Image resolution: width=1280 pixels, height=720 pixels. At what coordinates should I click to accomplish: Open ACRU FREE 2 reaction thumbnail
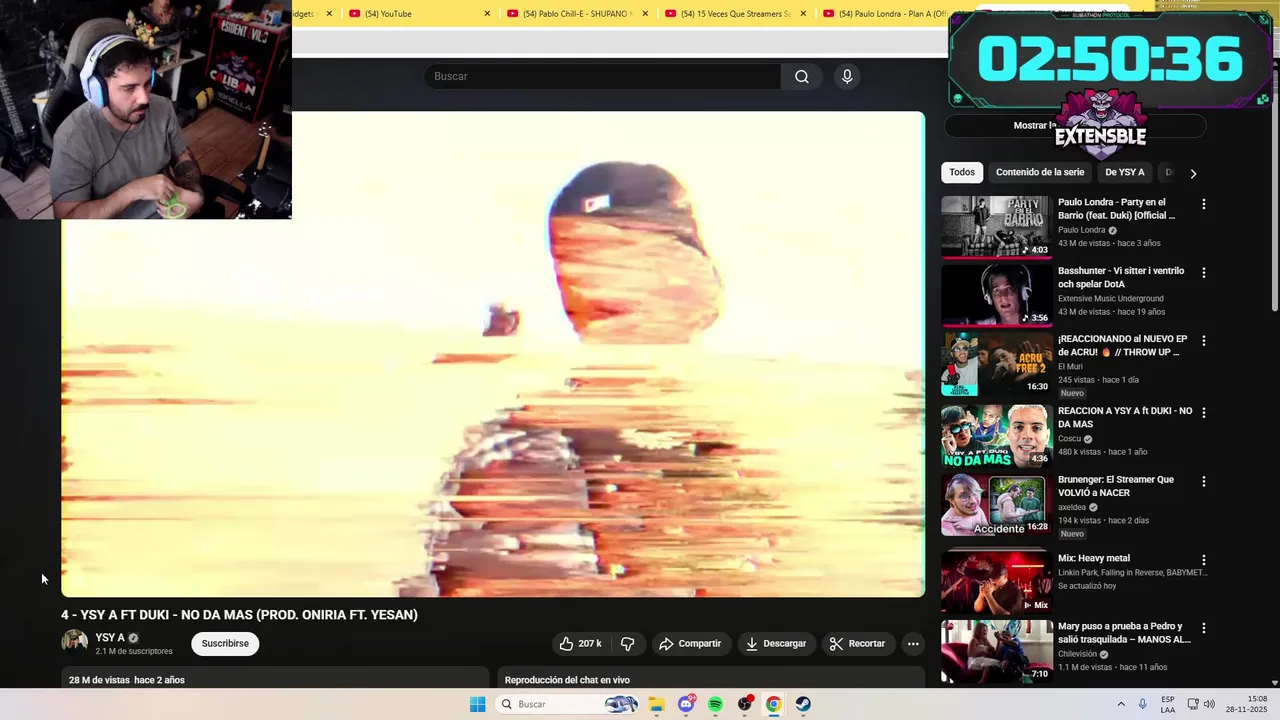pyautogui.click(x=996, y=364)
